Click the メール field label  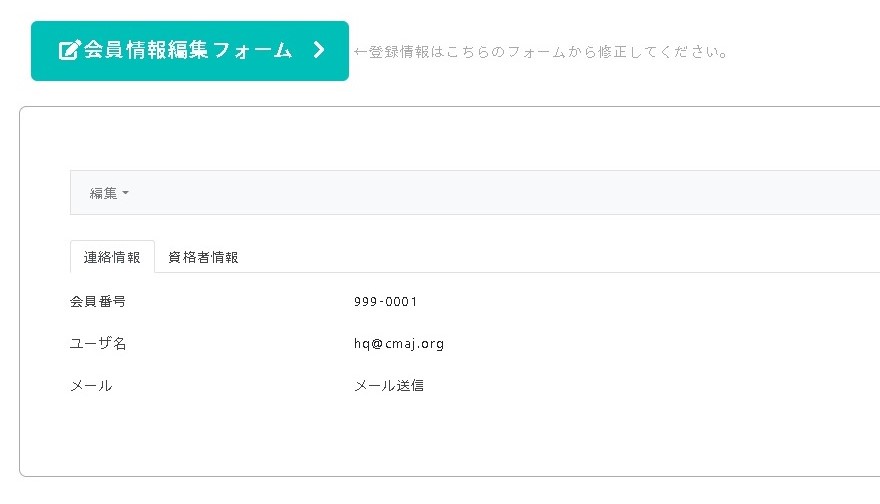point(91,386)
